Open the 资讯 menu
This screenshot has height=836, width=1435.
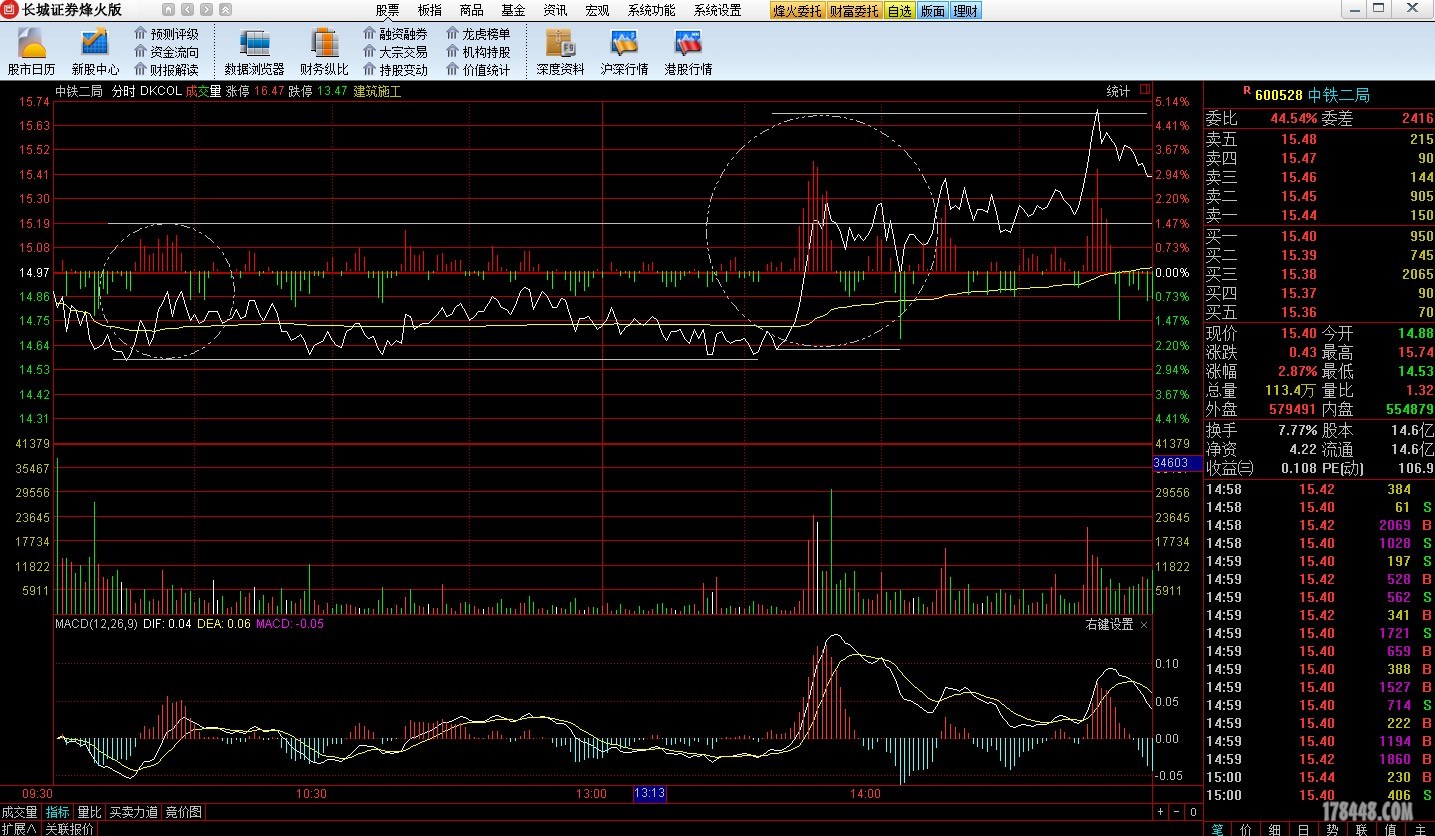click(x=555, y=10)
